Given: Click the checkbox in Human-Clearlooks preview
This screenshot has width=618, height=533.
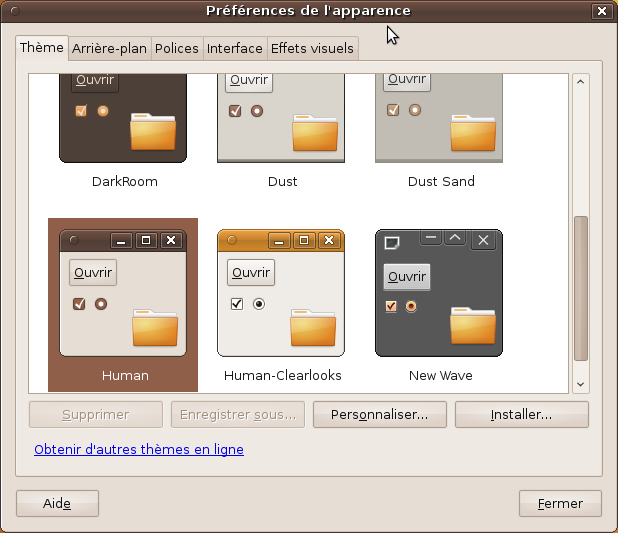Looking at the screenshot, I should 237,304.
